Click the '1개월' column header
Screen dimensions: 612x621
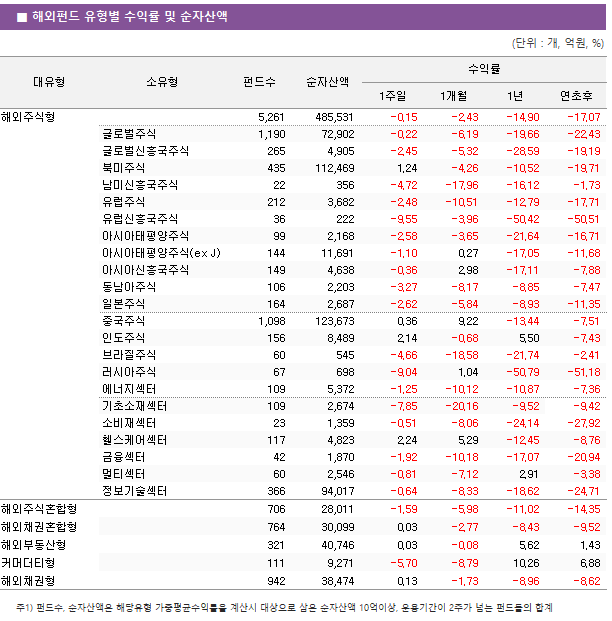[453, 96]
